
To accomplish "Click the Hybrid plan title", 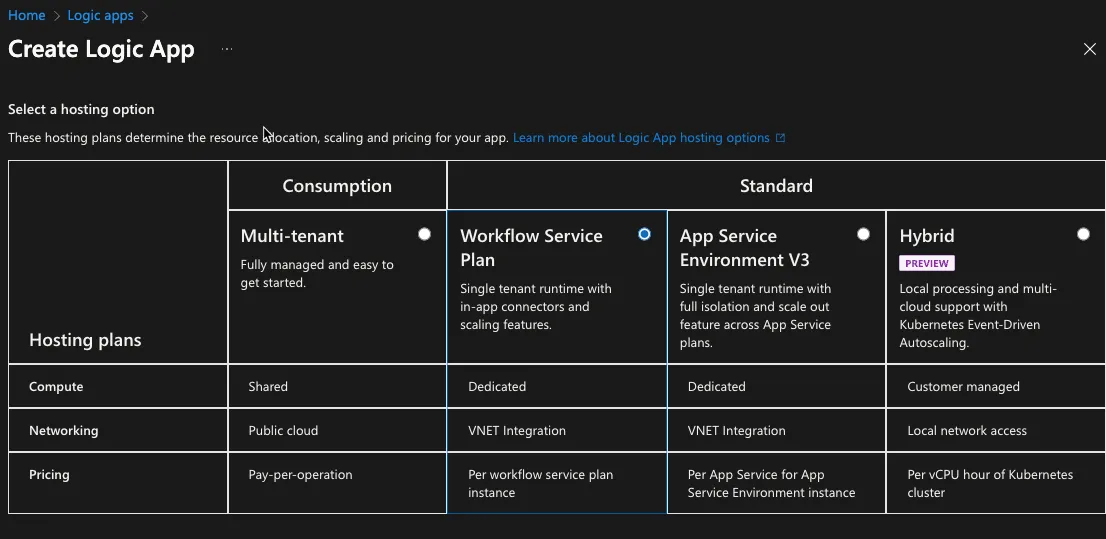I will point(927,236).
